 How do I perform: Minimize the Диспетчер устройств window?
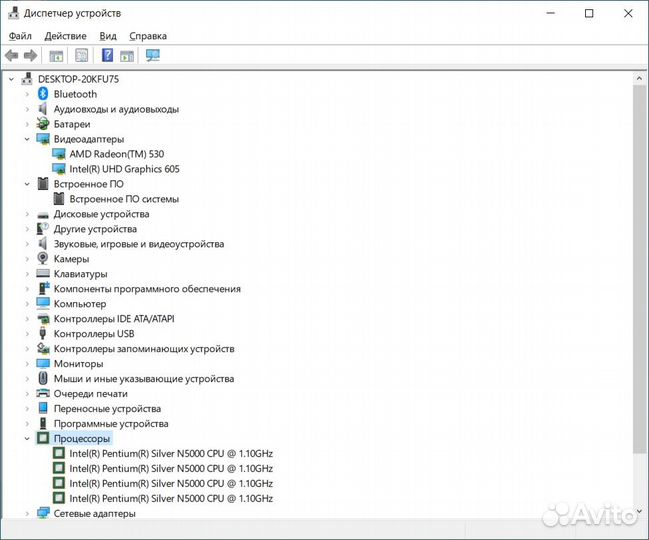click(x=550, y=14)
